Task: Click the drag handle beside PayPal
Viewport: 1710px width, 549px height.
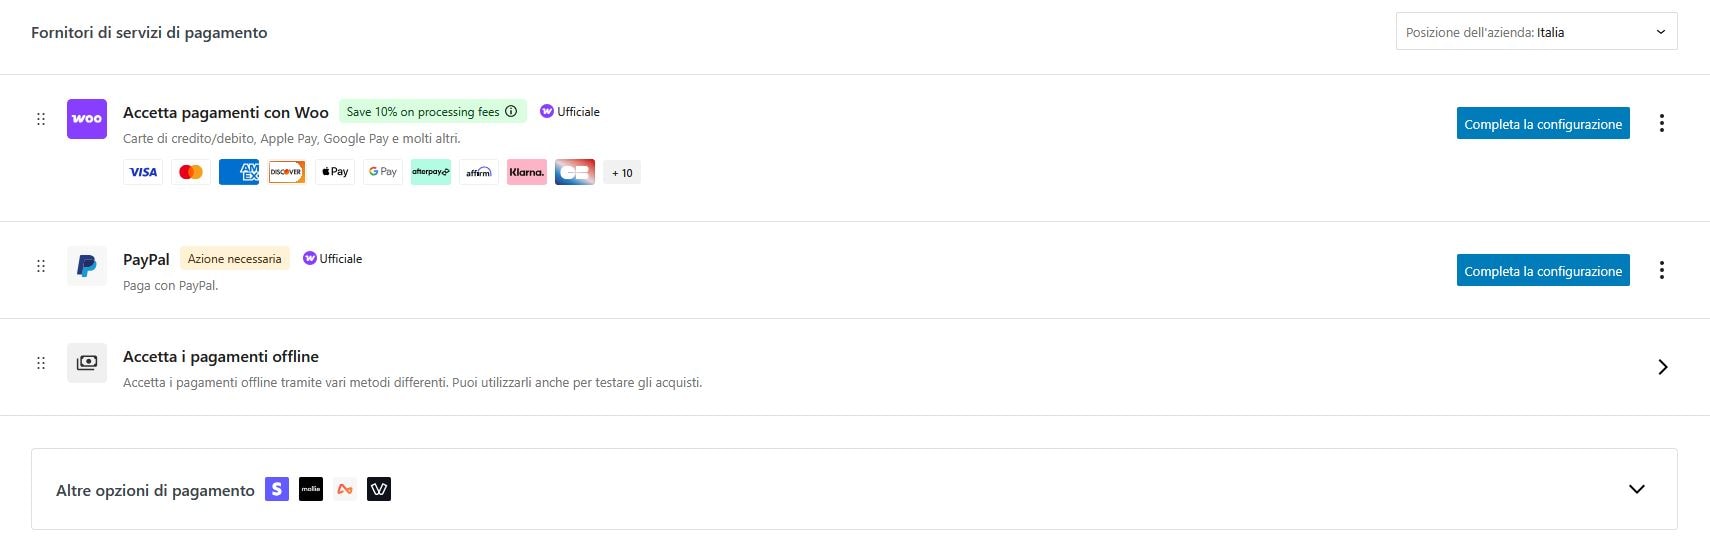Action: [41, 266]
